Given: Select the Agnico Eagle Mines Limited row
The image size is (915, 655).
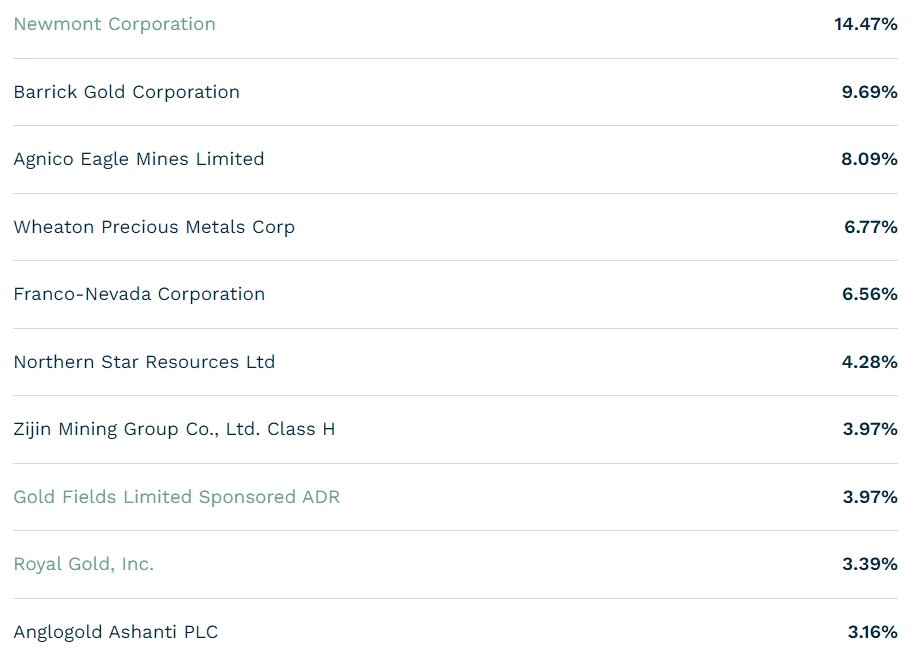Looking at the screenshot, I should pos(455,159).
